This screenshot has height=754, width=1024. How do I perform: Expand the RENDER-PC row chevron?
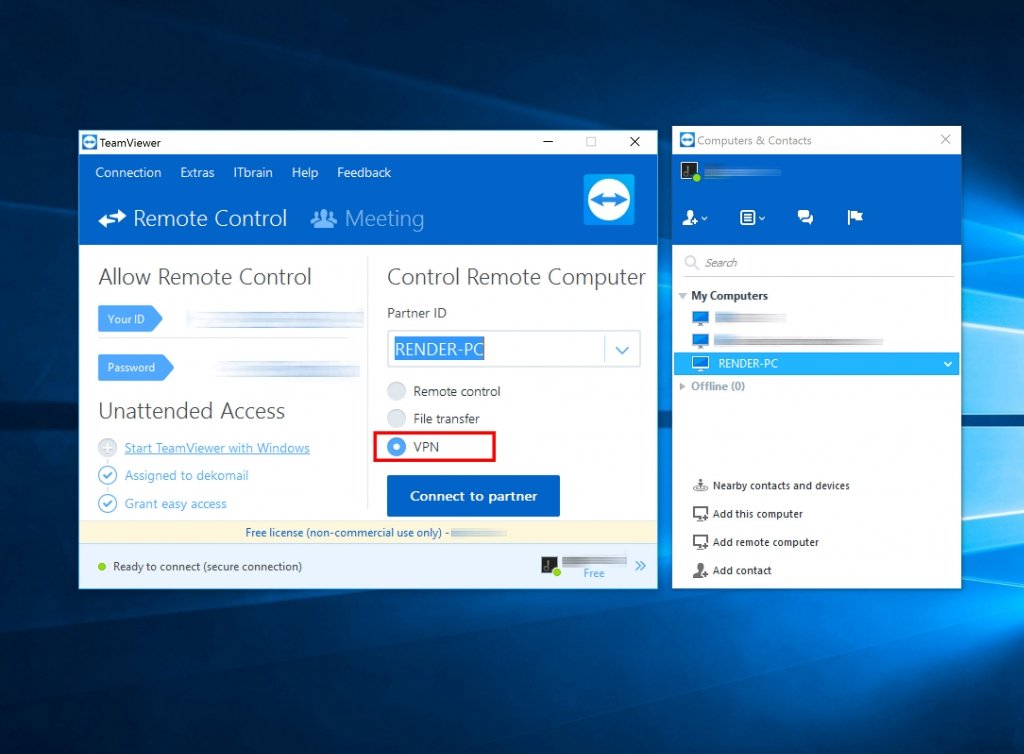coord(948,364)
